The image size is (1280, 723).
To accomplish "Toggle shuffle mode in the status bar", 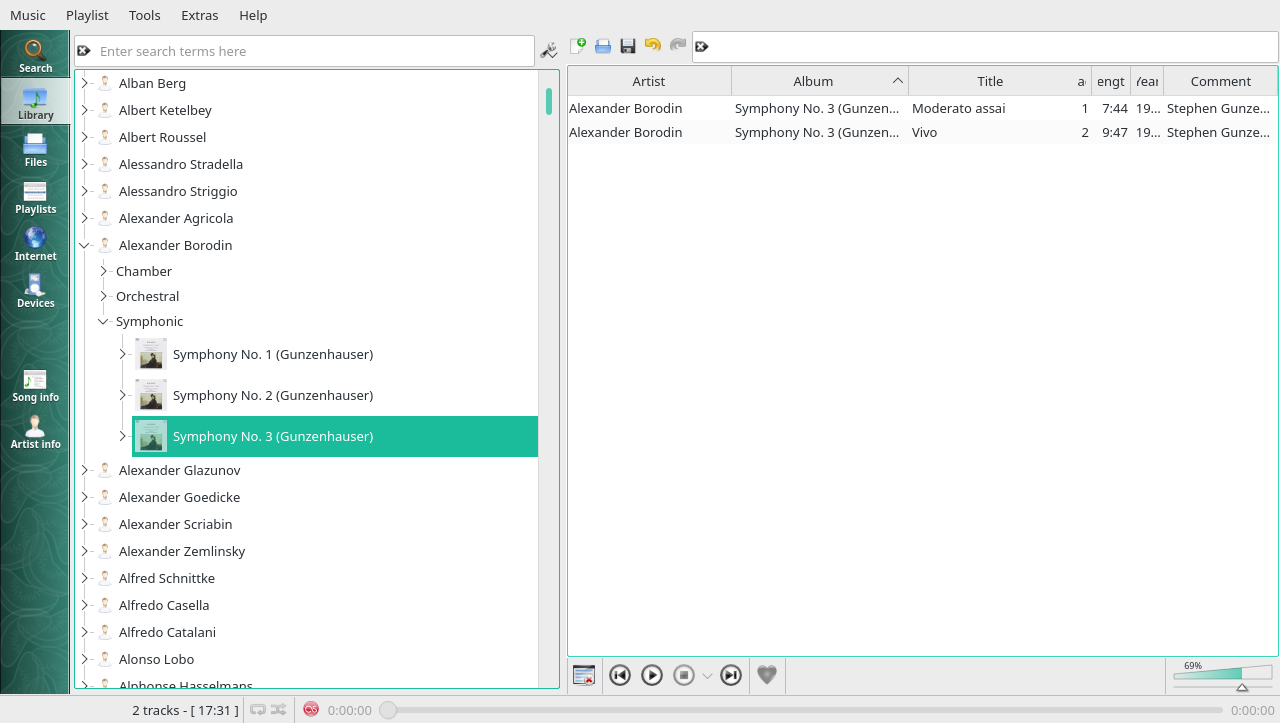I will click(x=279, y=709).
